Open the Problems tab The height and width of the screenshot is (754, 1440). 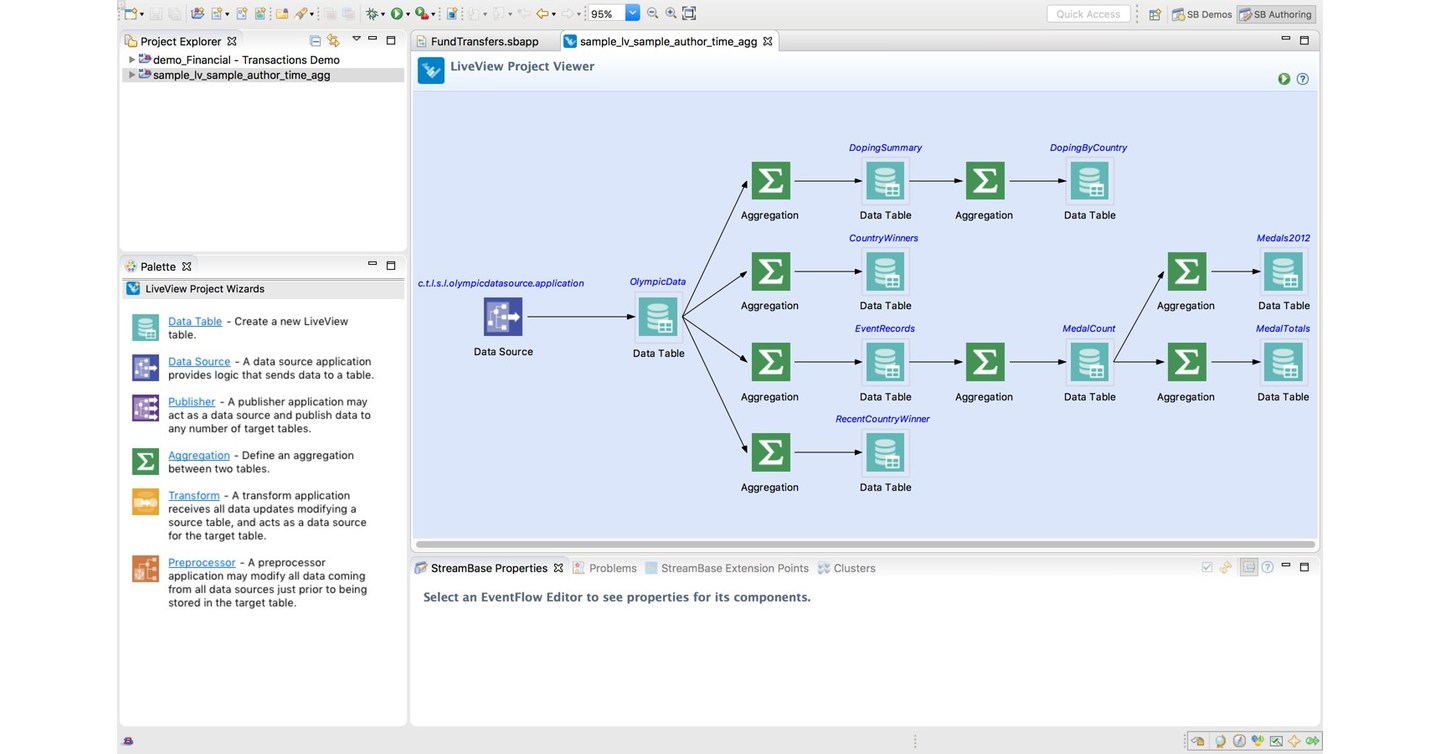point(605,568)
